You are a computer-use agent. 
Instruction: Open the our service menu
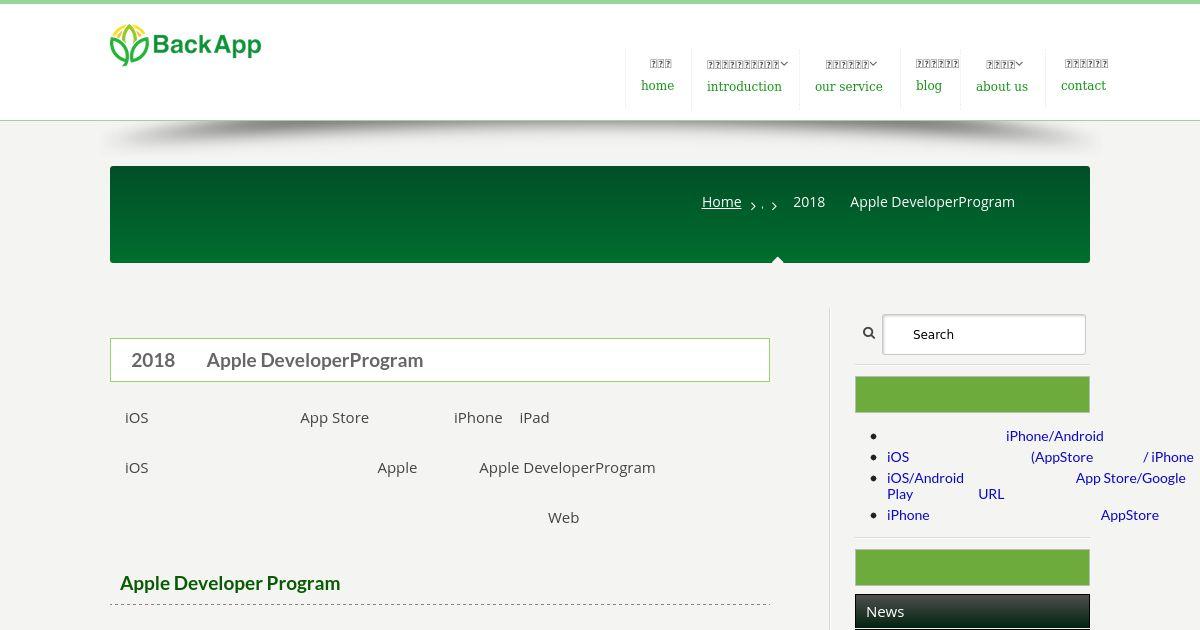pyautogui.click(x=849, y=75)
